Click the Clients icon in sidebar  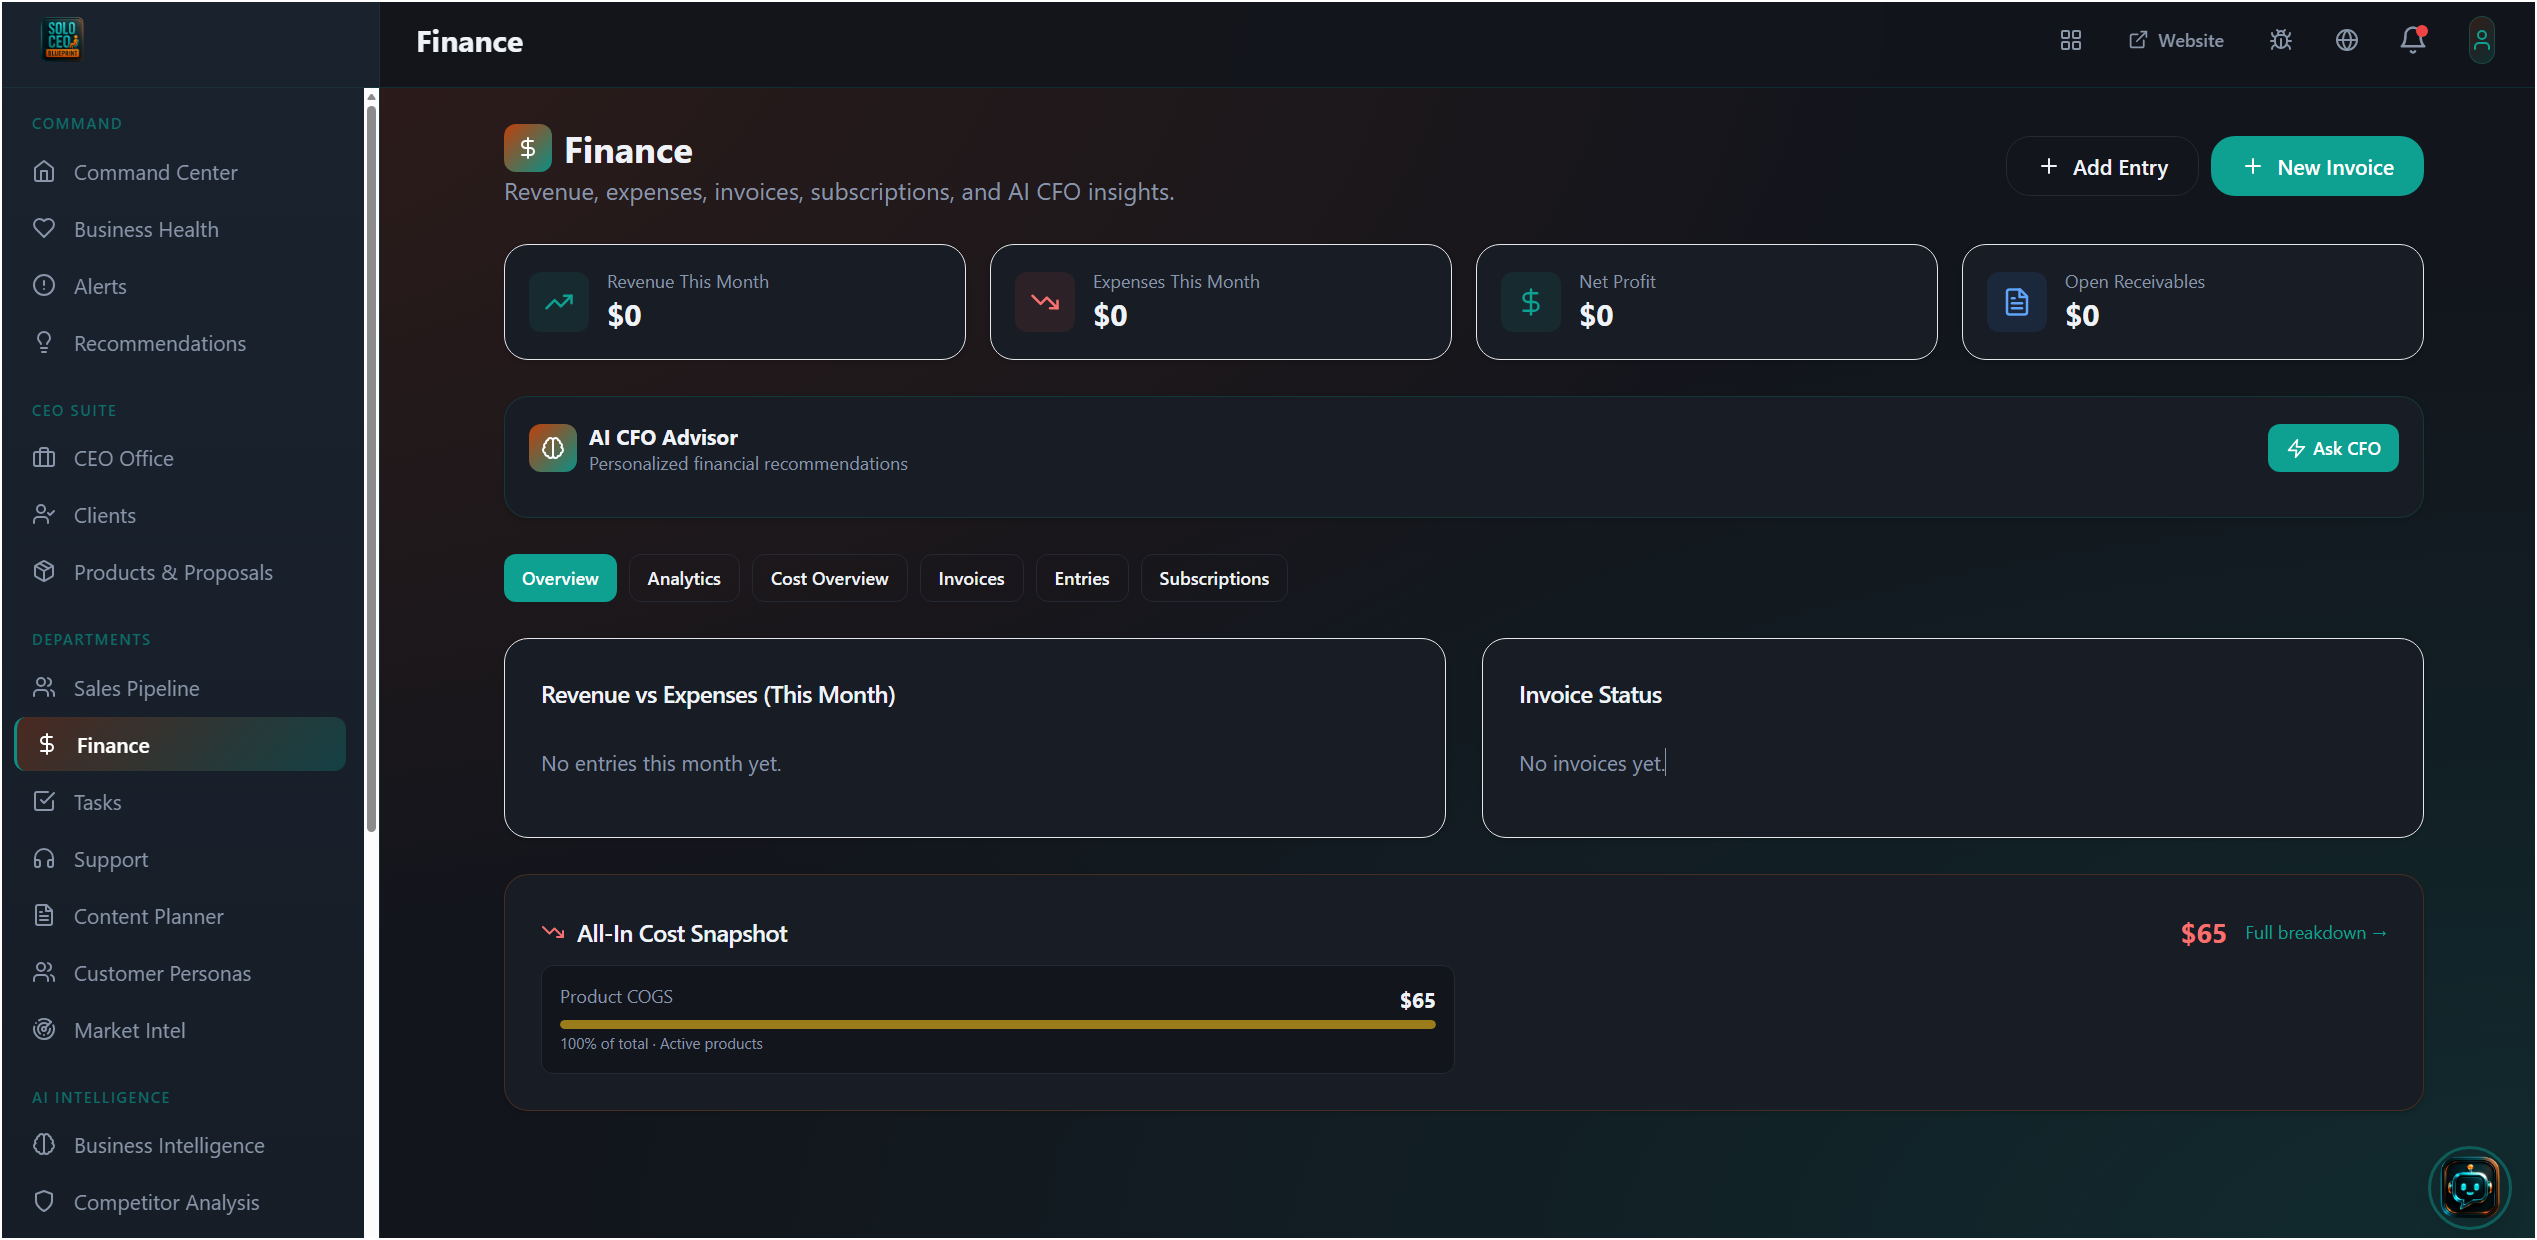tap(44, 515)
